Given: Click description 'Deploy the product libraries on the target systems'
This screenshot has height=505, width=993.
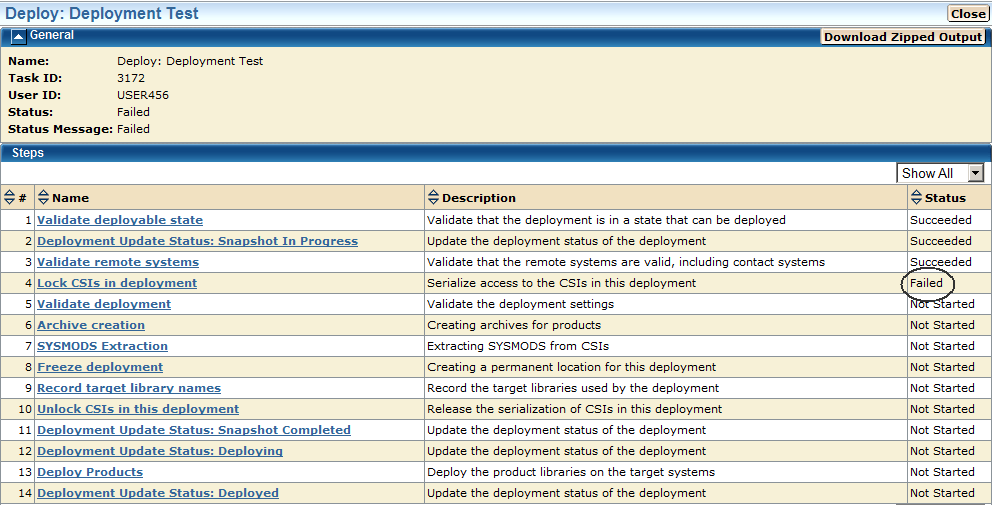Looking at the screenshot, I should [x=571, y=472].
